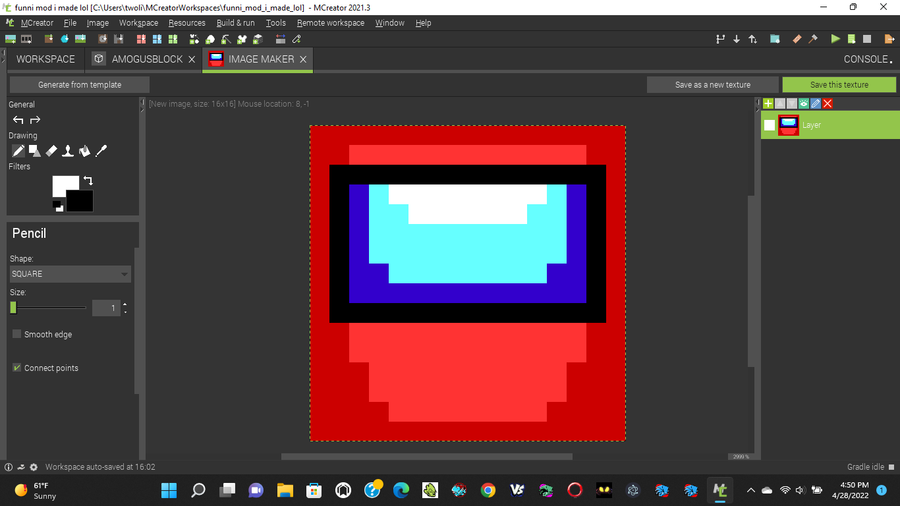Open the File menu
This screenshot has height=506, width=900.
[x=70, y=23]
